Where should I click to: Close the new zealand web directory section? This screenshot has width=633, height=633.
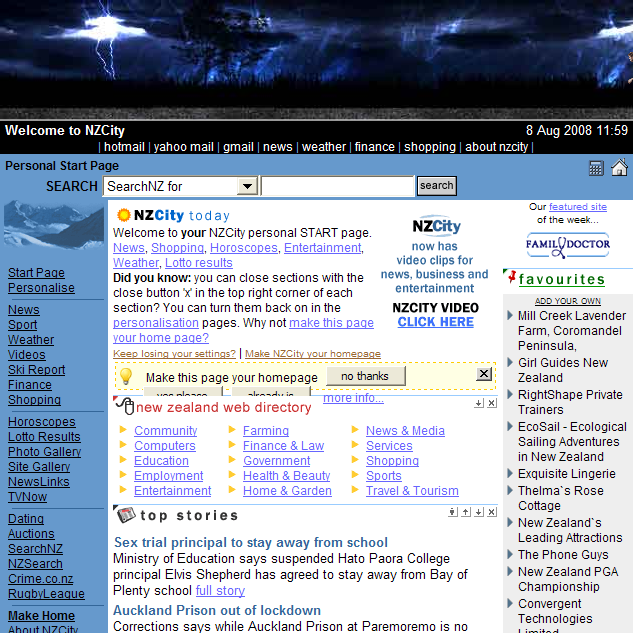pos(492,403)
